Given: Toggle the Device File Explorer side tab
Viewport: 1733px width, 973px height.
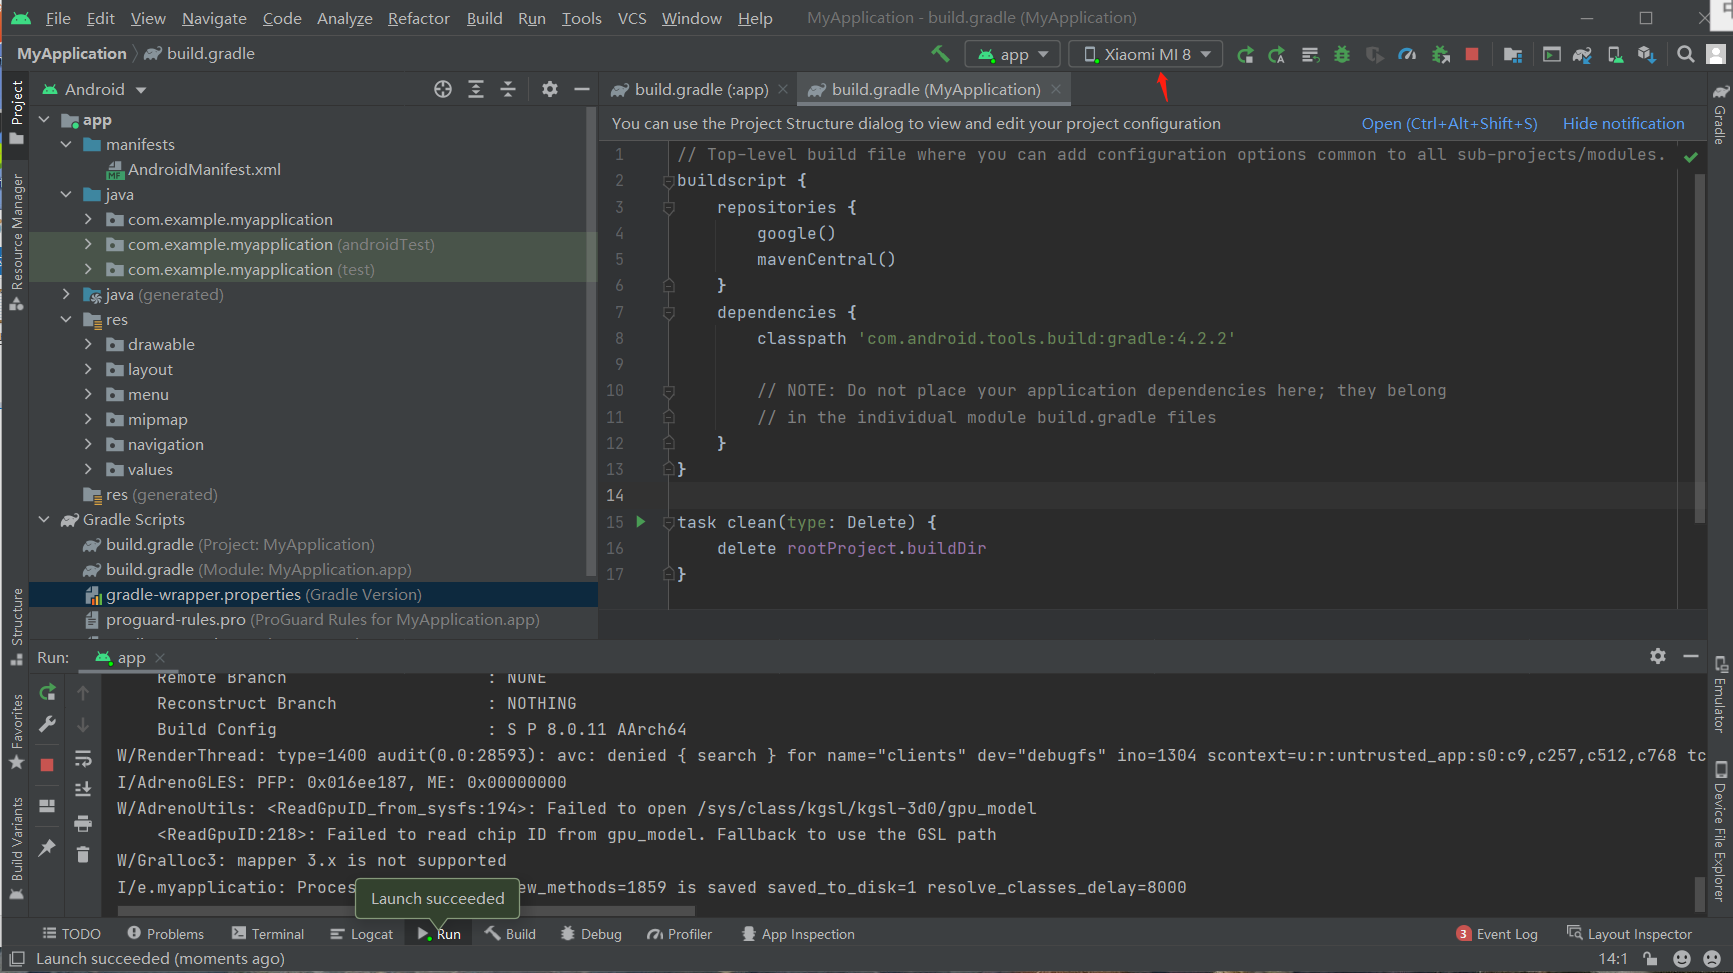Looking at the screenshot, I should [1720, 832].
